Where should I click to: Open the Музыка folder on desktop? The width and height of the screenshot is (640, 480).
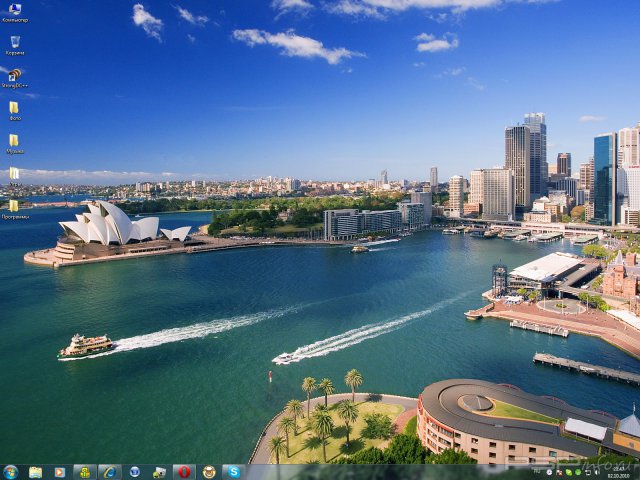14,141
